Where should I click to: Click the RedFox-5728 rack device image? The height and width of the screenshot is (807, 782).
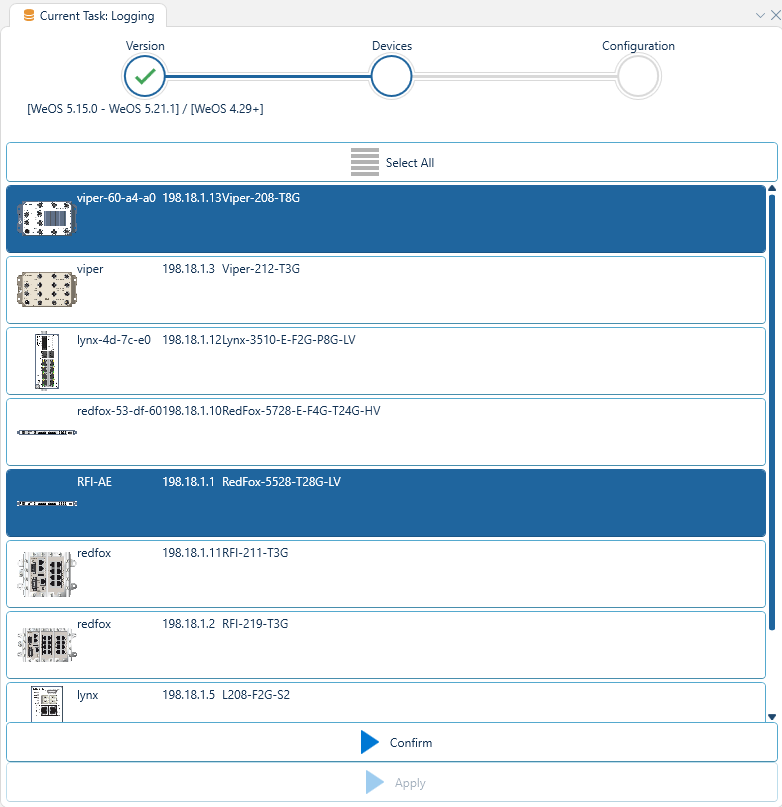pyautogui.click(x=47, y=432)
